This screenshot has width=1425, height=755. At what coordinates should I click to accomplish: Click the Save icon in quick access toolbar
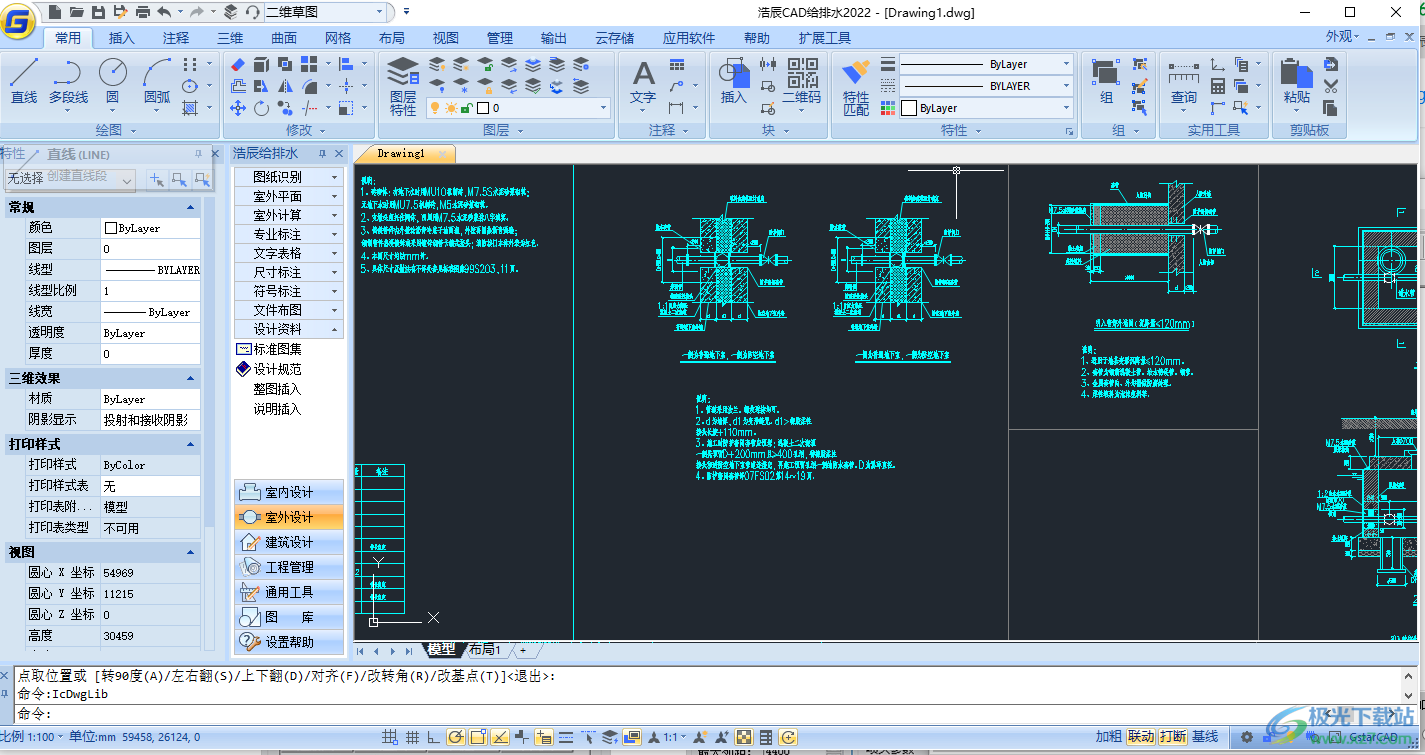point(98,12)
